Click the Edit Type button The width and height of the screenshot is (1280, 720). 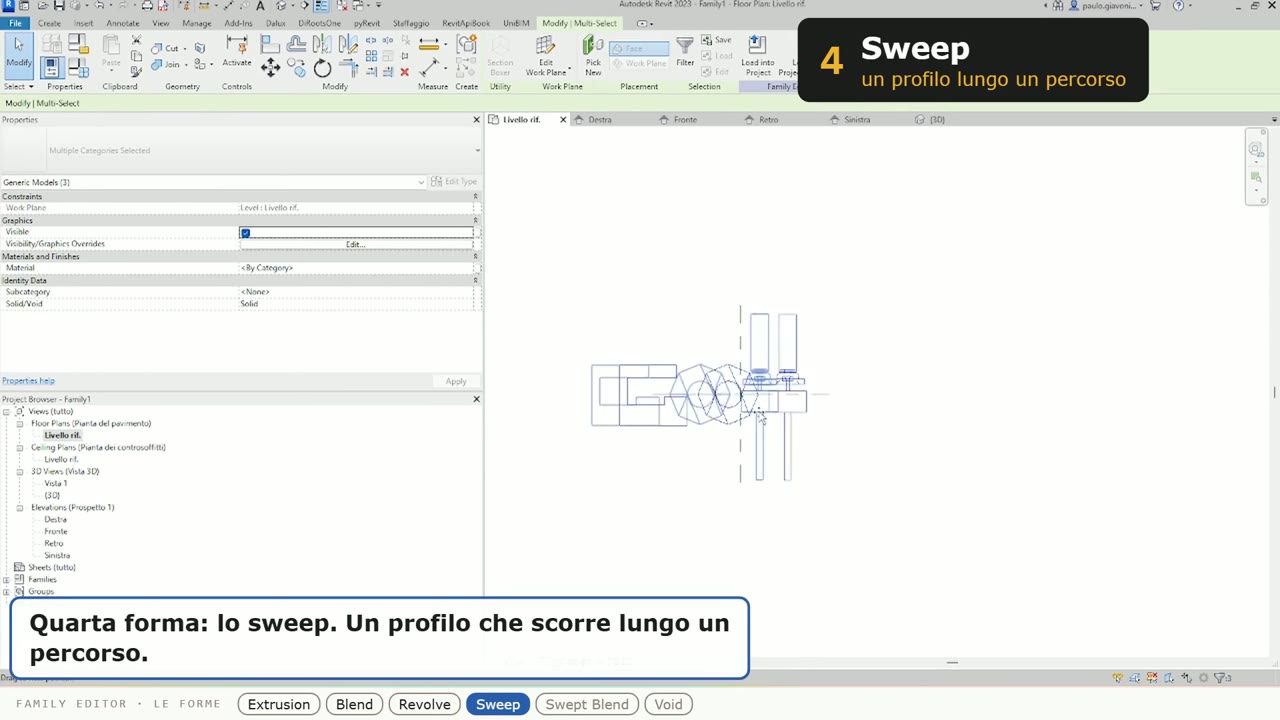pos(454,182)
